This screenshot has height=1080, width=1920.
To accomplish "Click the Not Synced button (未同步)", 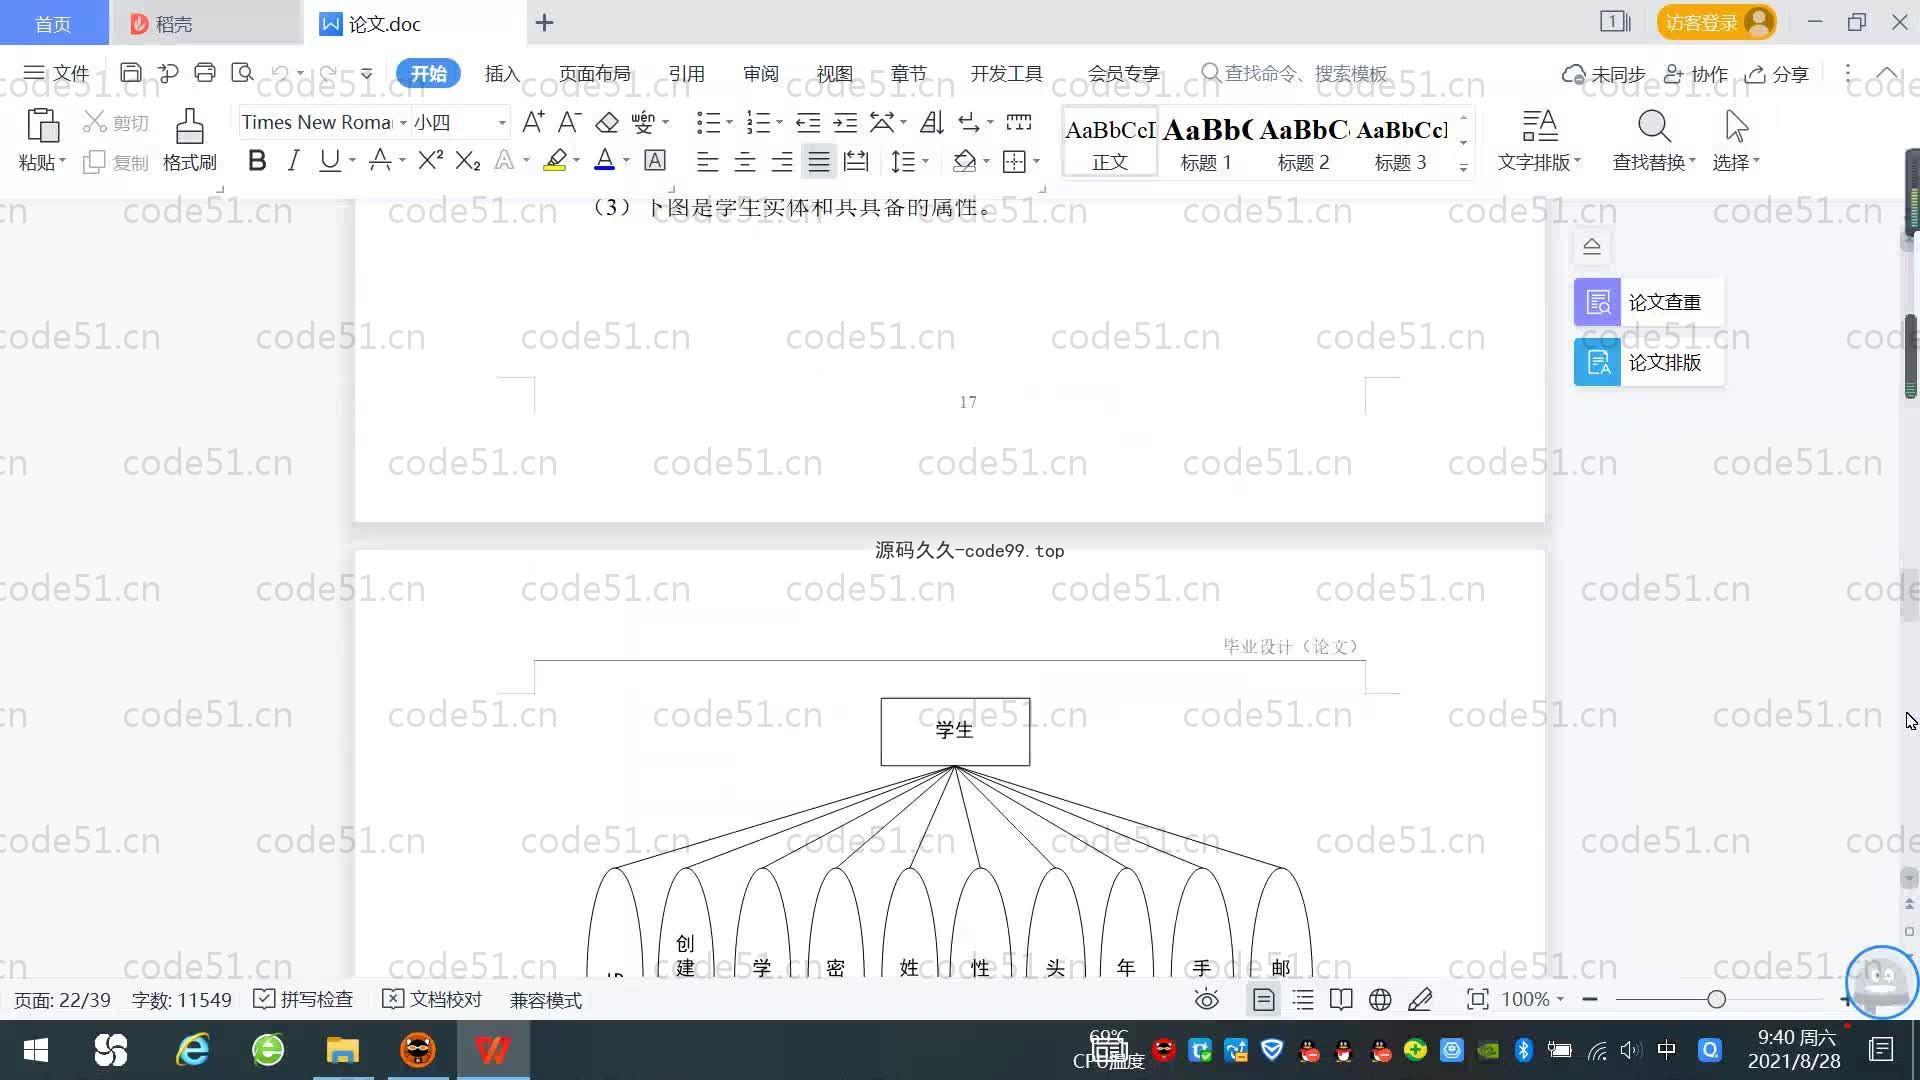I will coord(1604,74).
